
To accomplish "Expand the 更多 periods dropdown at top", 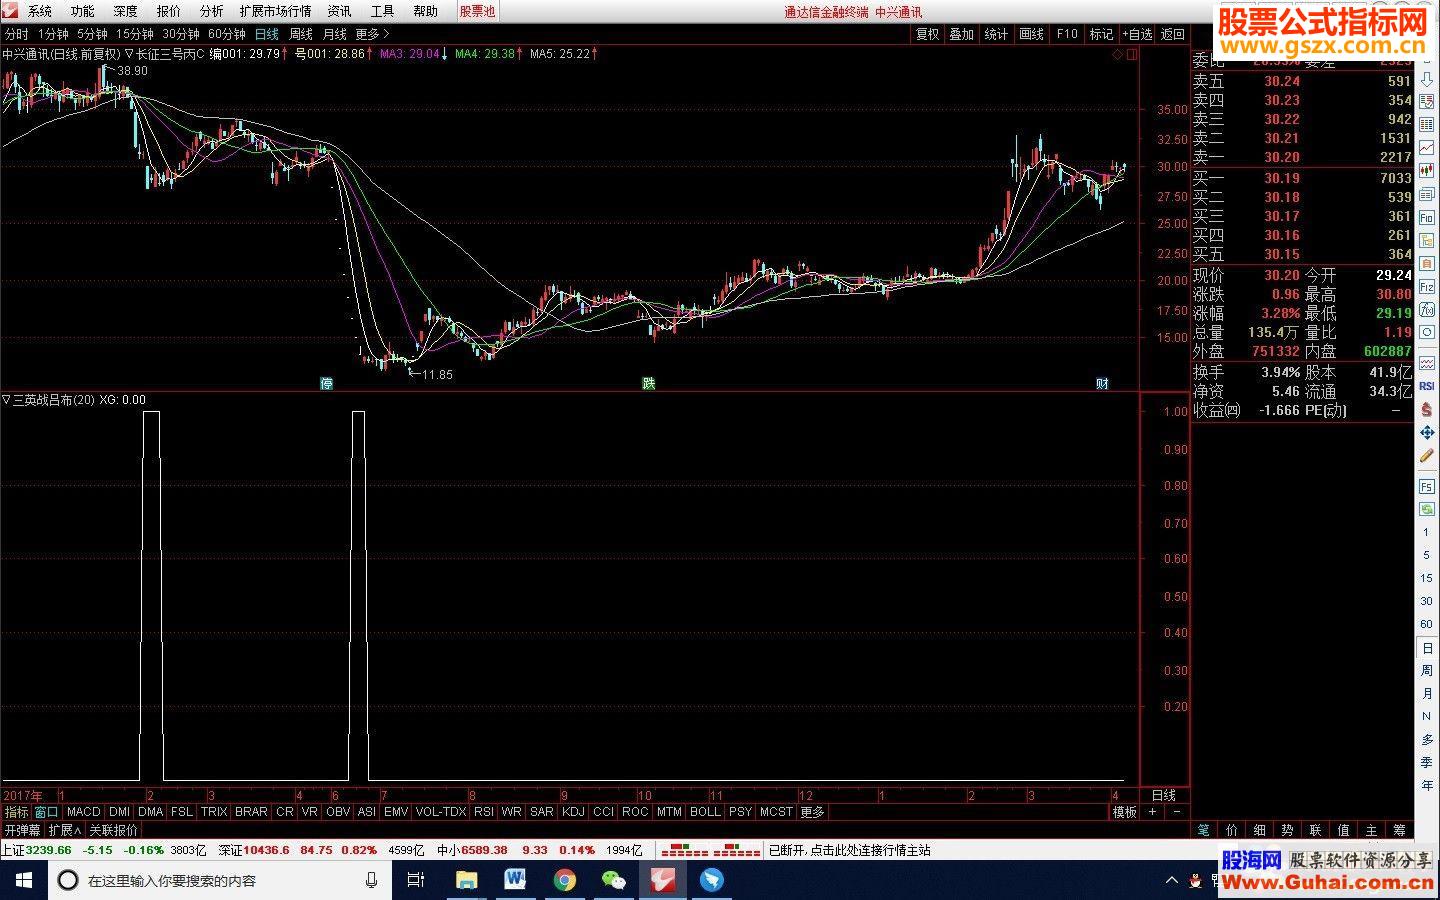I will [x=372, y=34].
